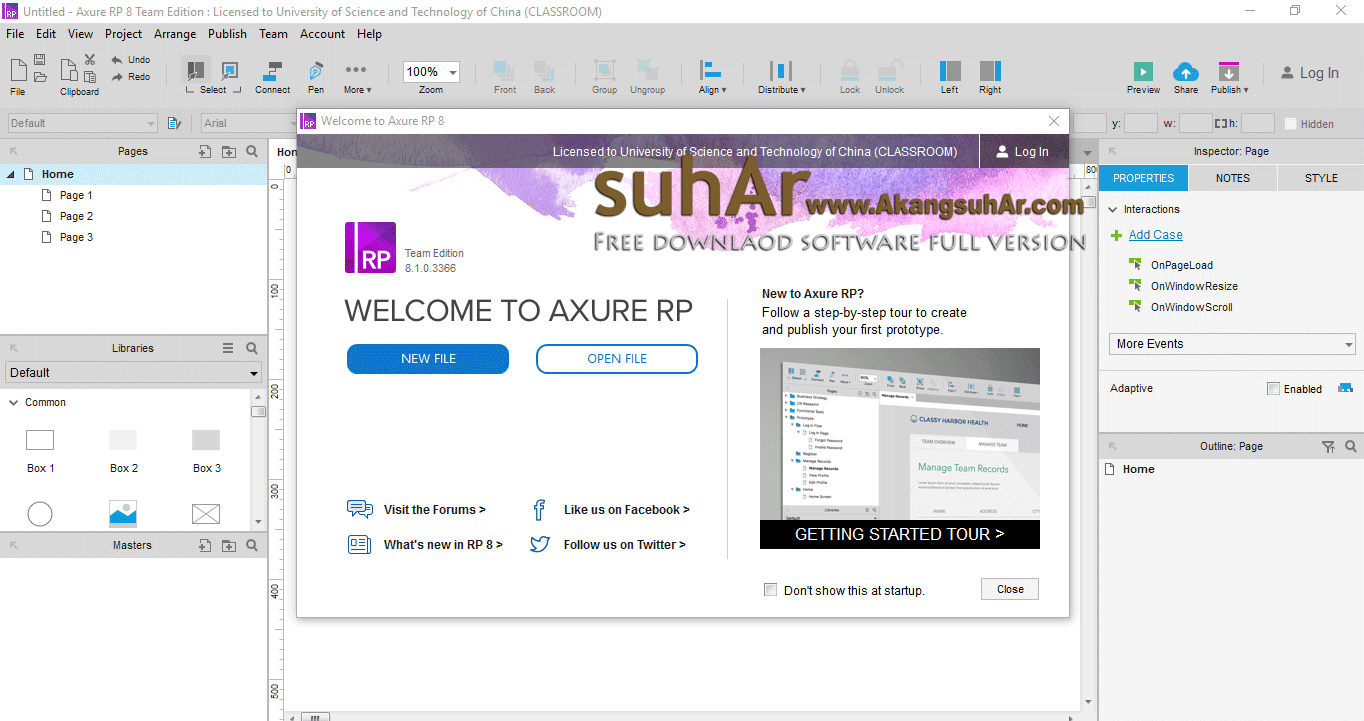The image size is (1364, 721).
Task: Click the New File icon in toolbar
Action: click(x=18, y=70)
